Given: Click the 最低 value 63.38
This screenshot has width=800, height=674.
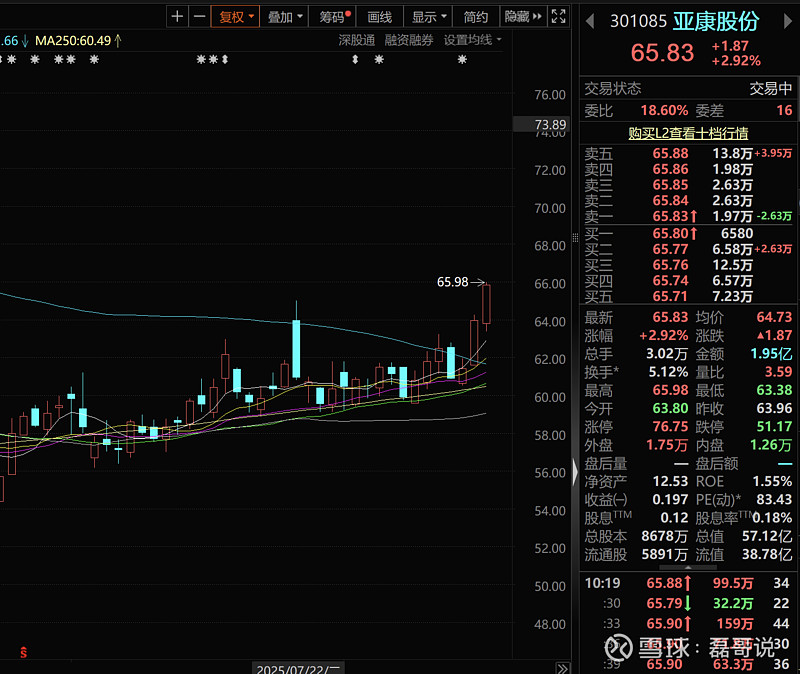Looking at the screenshot, I should [774, 390].
